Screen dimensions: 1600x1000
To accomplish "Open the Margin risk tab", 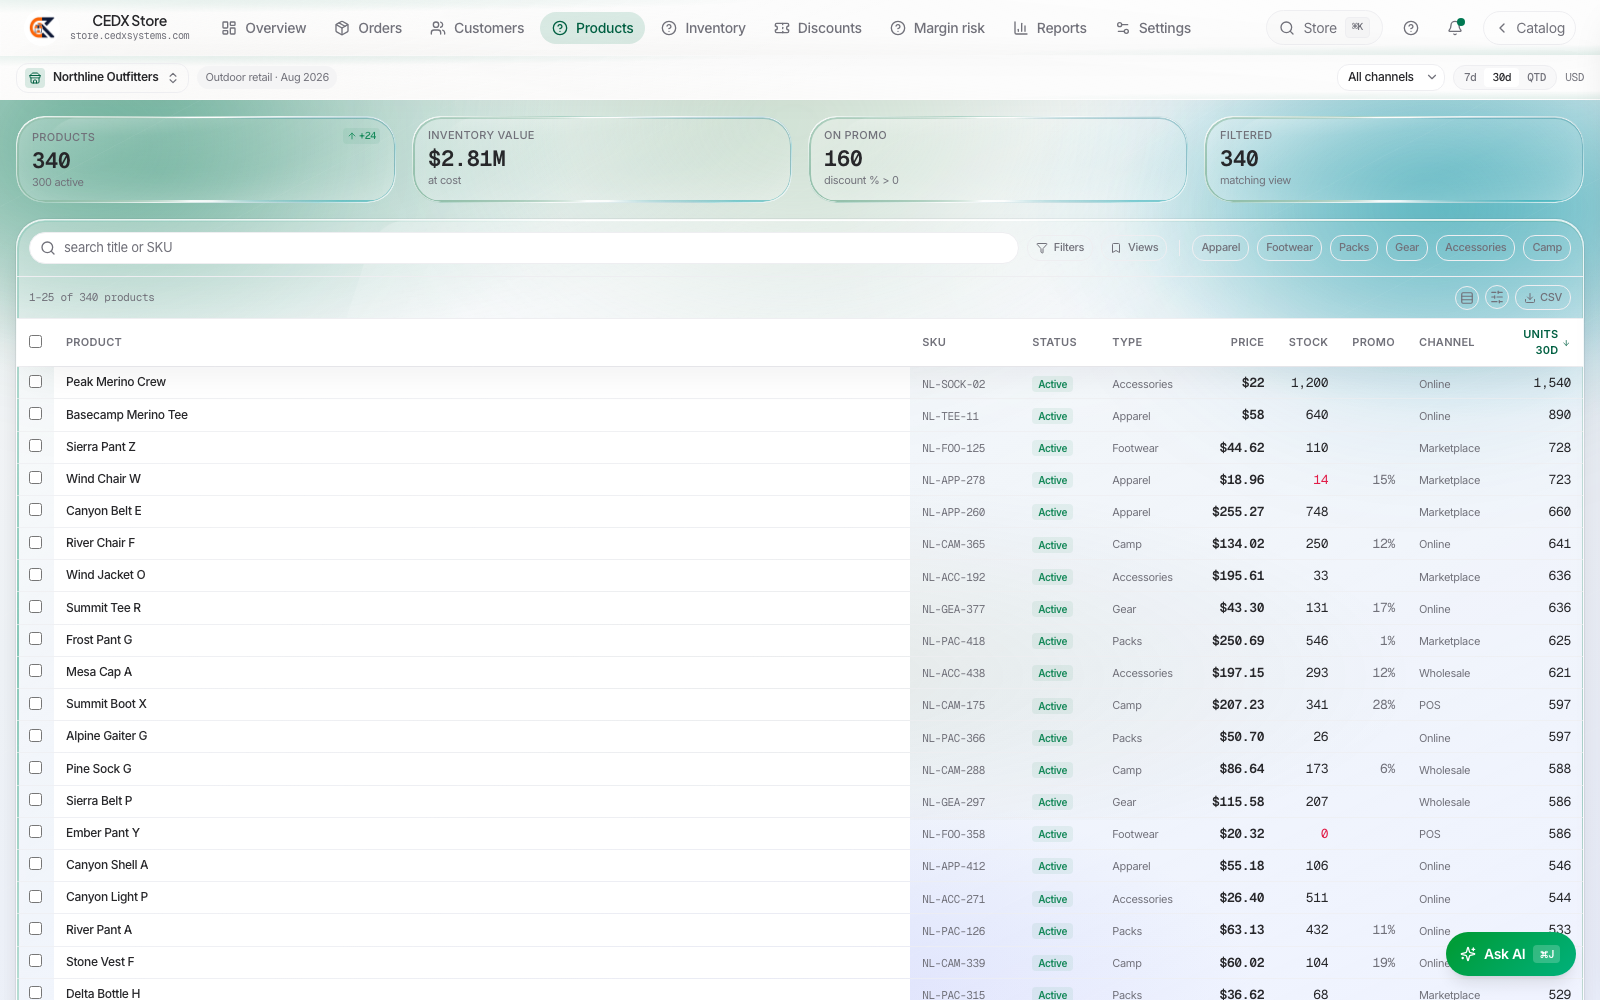I will 938,28.
